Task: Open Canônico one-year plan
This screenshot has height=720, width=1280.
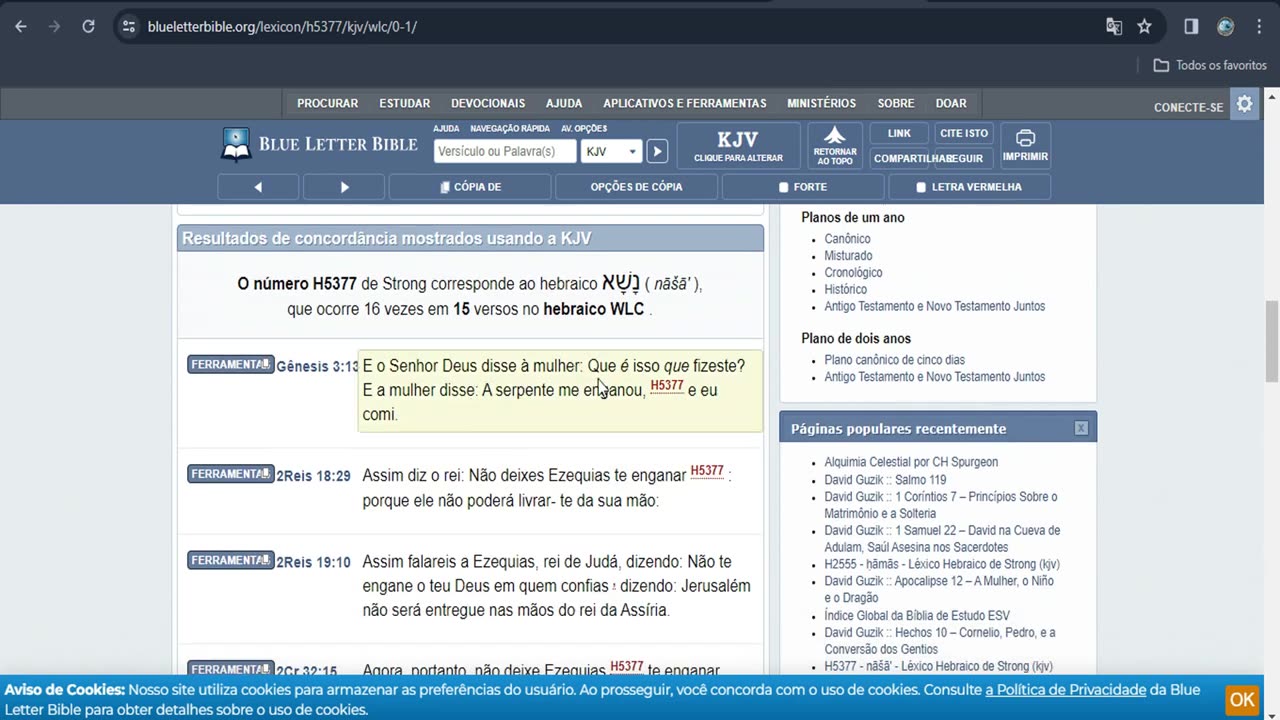Action: pyautogui.click(x=847, y=239)
